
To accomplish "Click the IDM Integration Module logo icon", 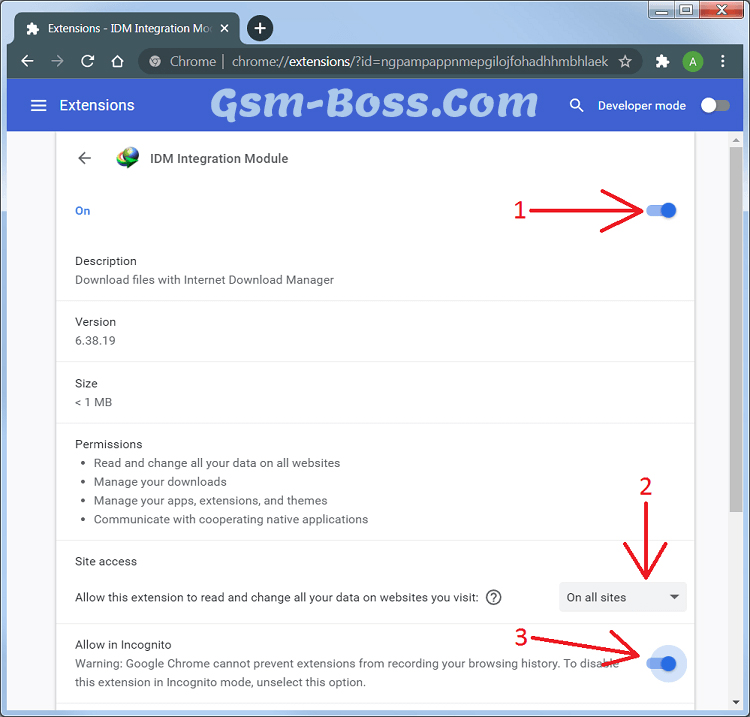I will pos(127,158).
